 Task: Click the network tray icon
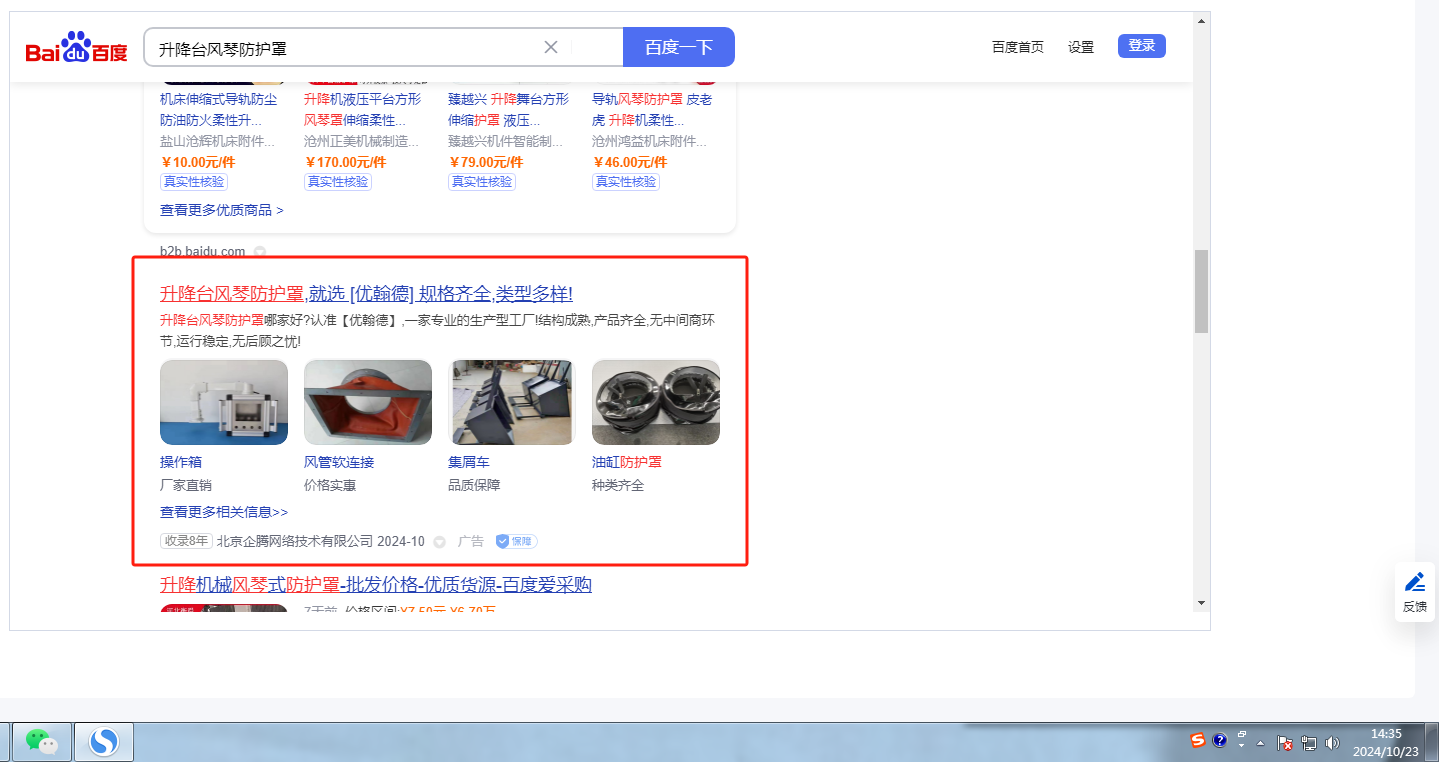pyautogui.click(x=1309, y=743)
